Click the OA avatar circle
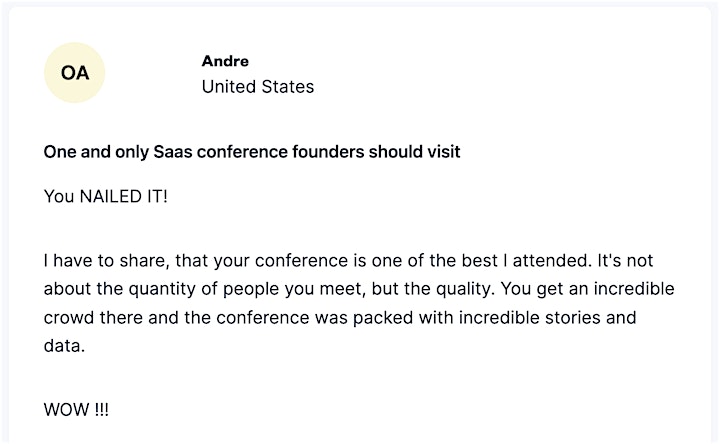Viewport: 720px width, 444px height. [x=74, y=73]
